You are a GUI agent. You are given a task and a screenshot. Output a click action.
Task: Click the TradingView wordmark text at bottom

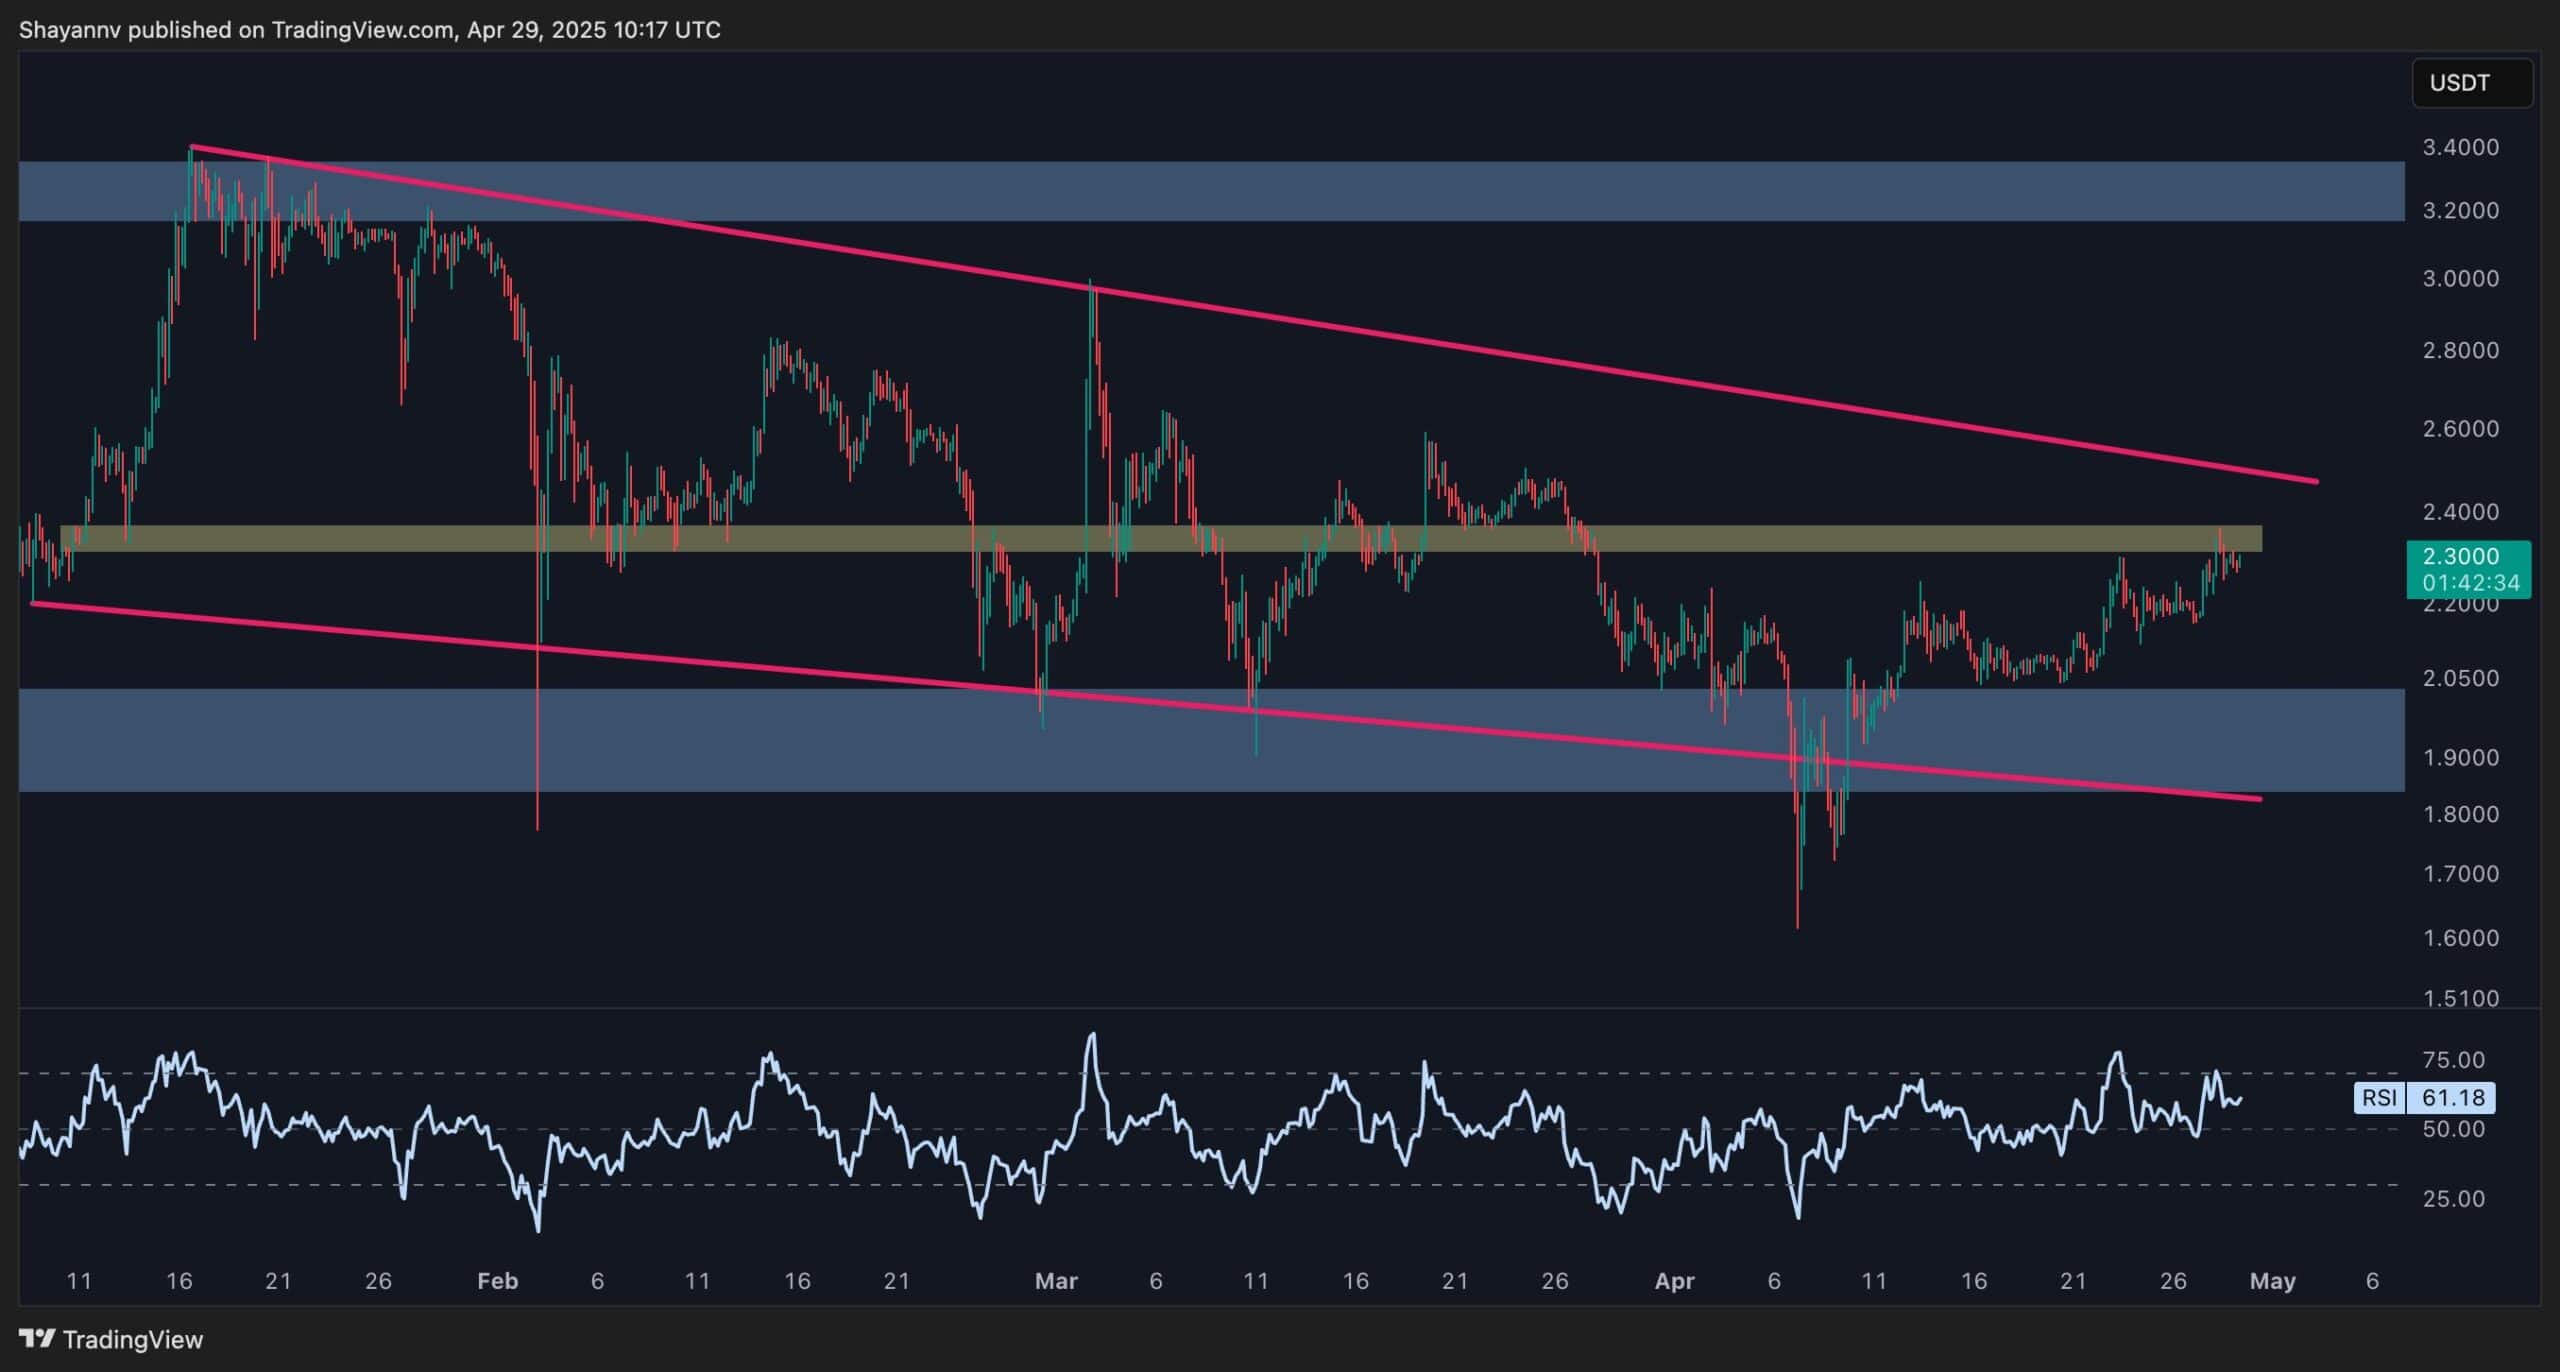point(132,1339)
